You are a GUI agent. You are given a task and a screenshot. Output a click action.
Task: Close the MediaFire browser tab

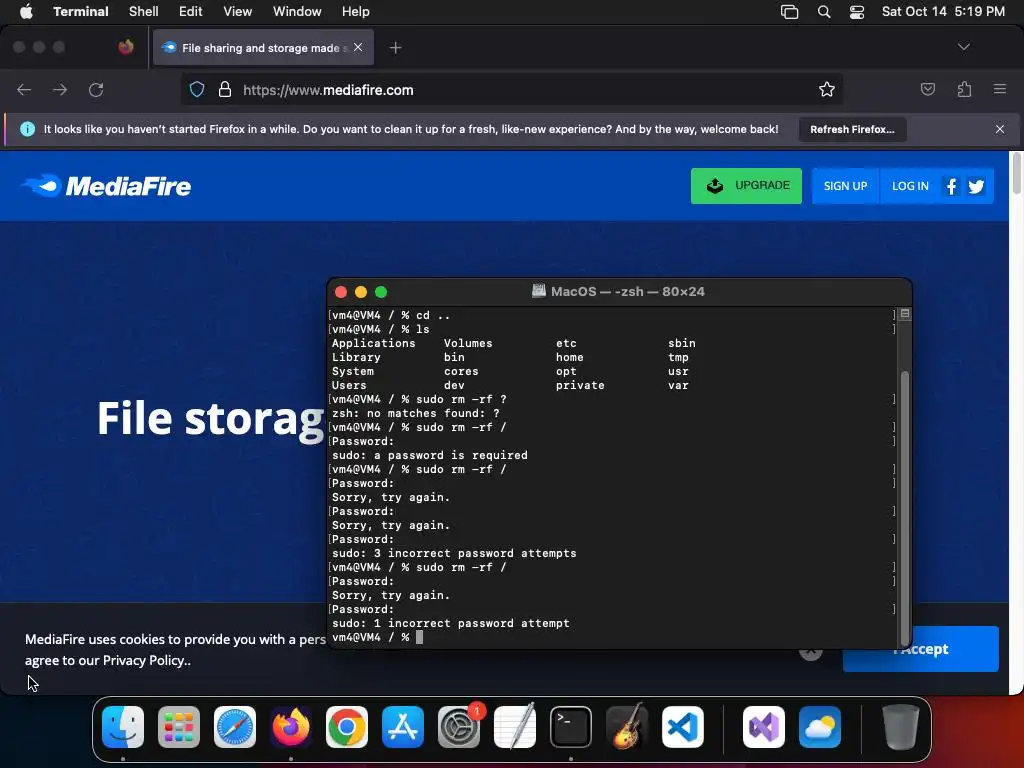(x=358, y=47)
